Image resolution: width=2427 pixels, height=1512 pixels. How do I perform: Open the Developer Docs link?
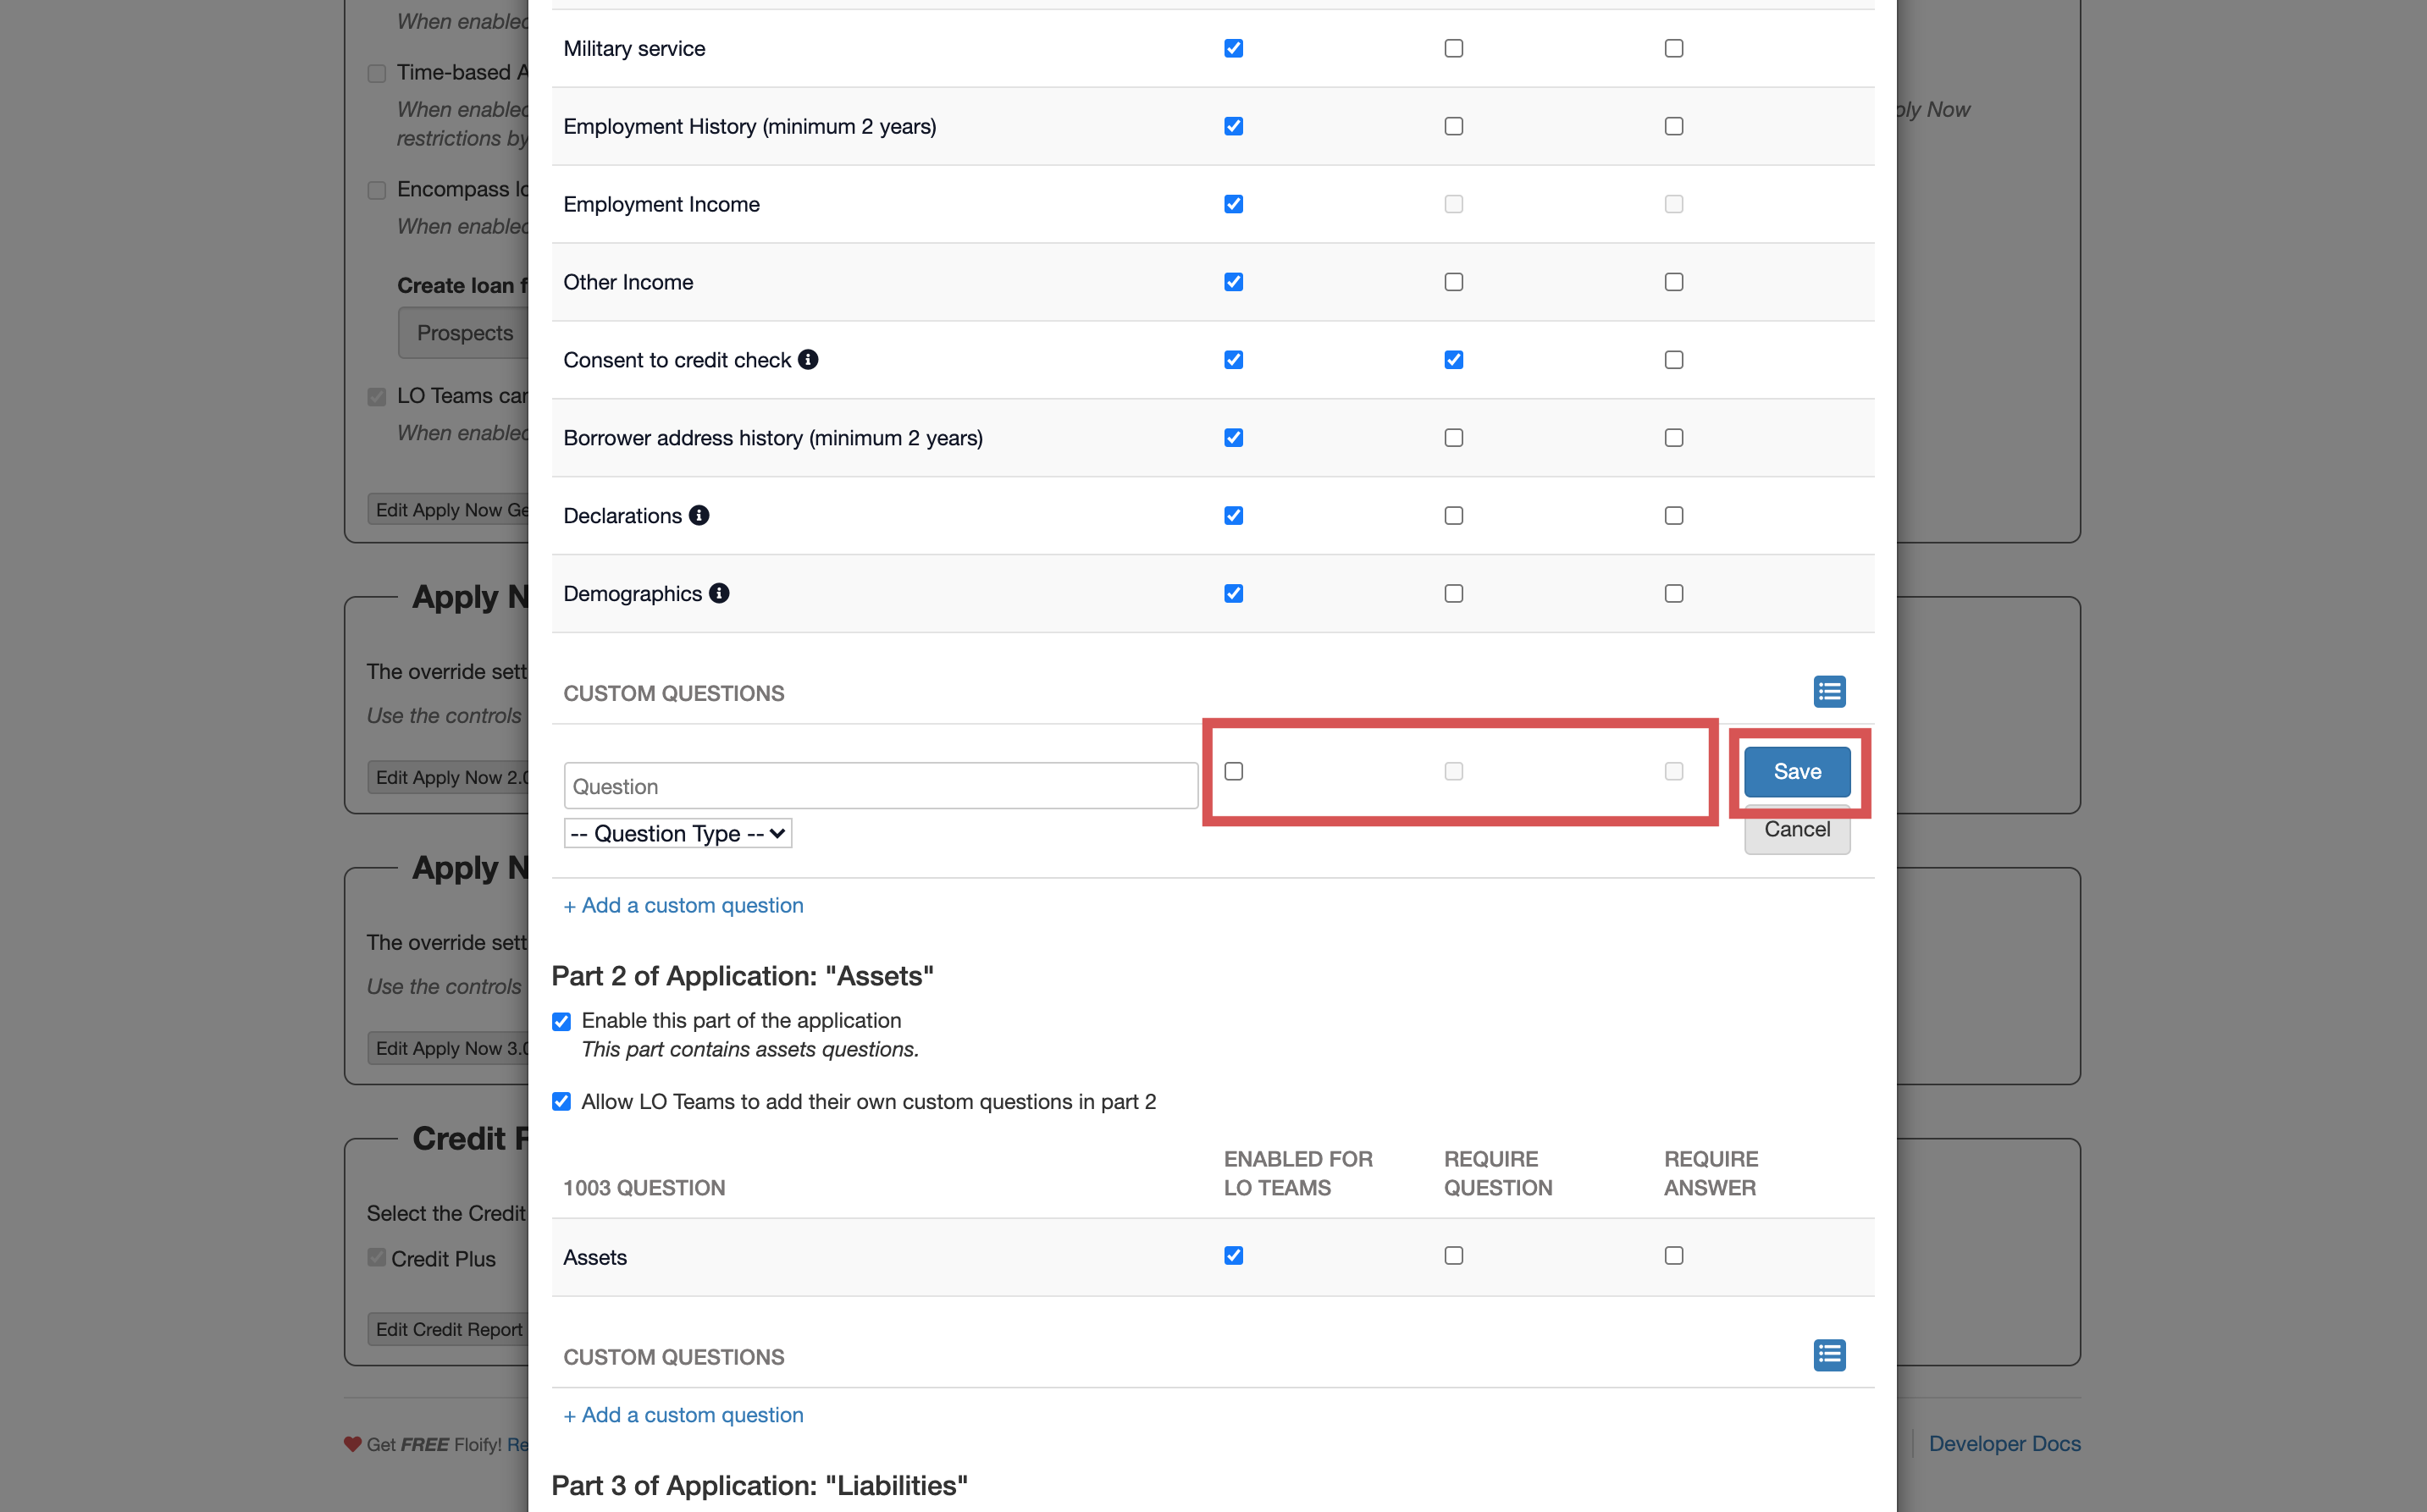tap(2004, 1443)
